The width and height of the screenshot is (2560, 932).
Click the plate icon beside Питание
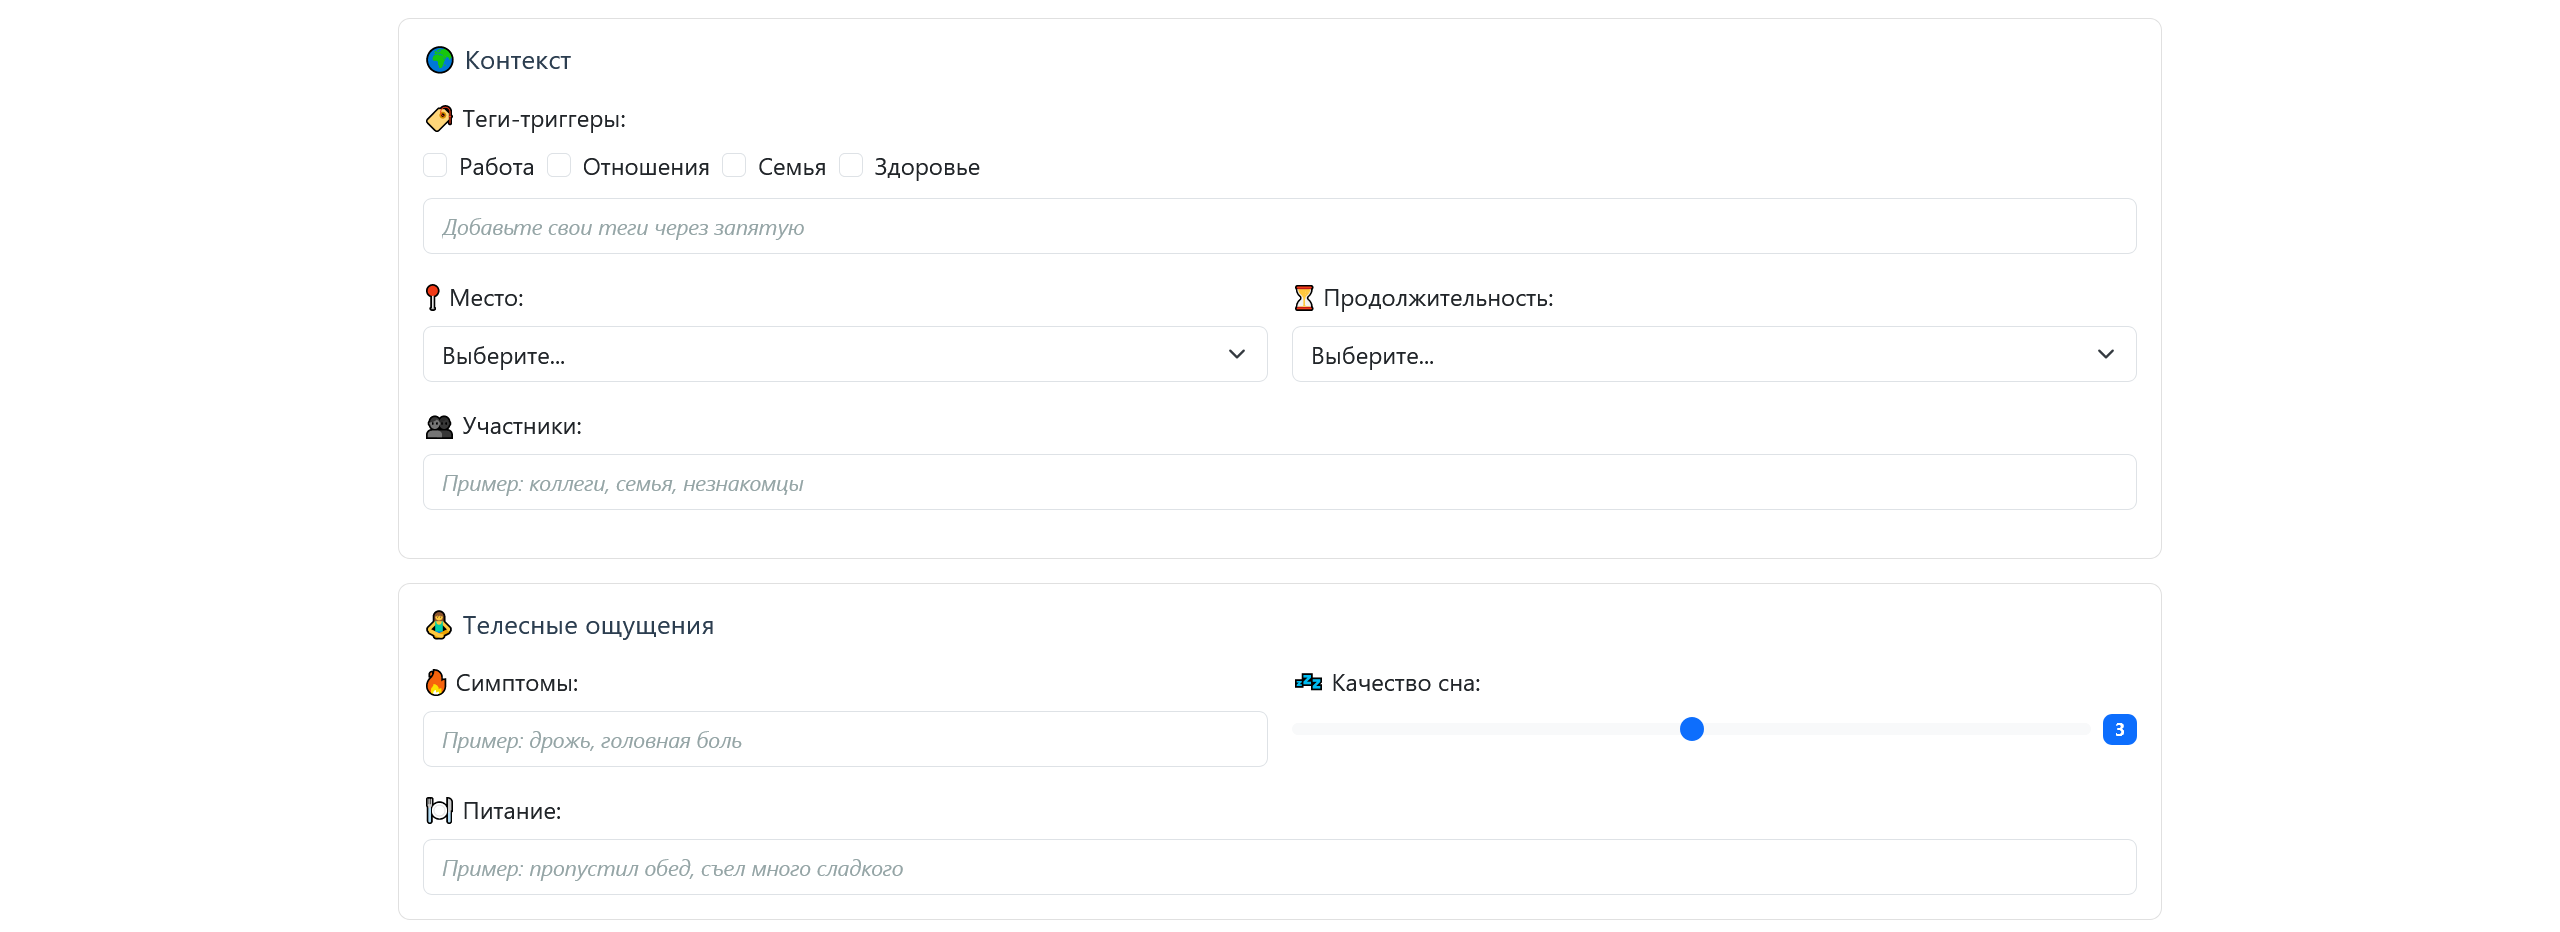click(439, 810)
